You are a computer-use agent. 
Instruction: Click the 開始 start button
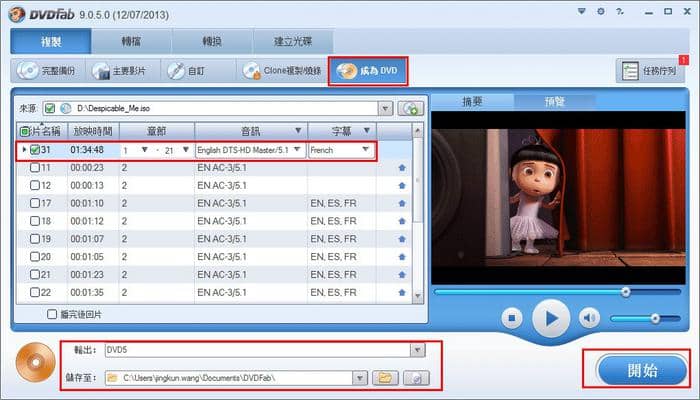(x=642, y=370)
